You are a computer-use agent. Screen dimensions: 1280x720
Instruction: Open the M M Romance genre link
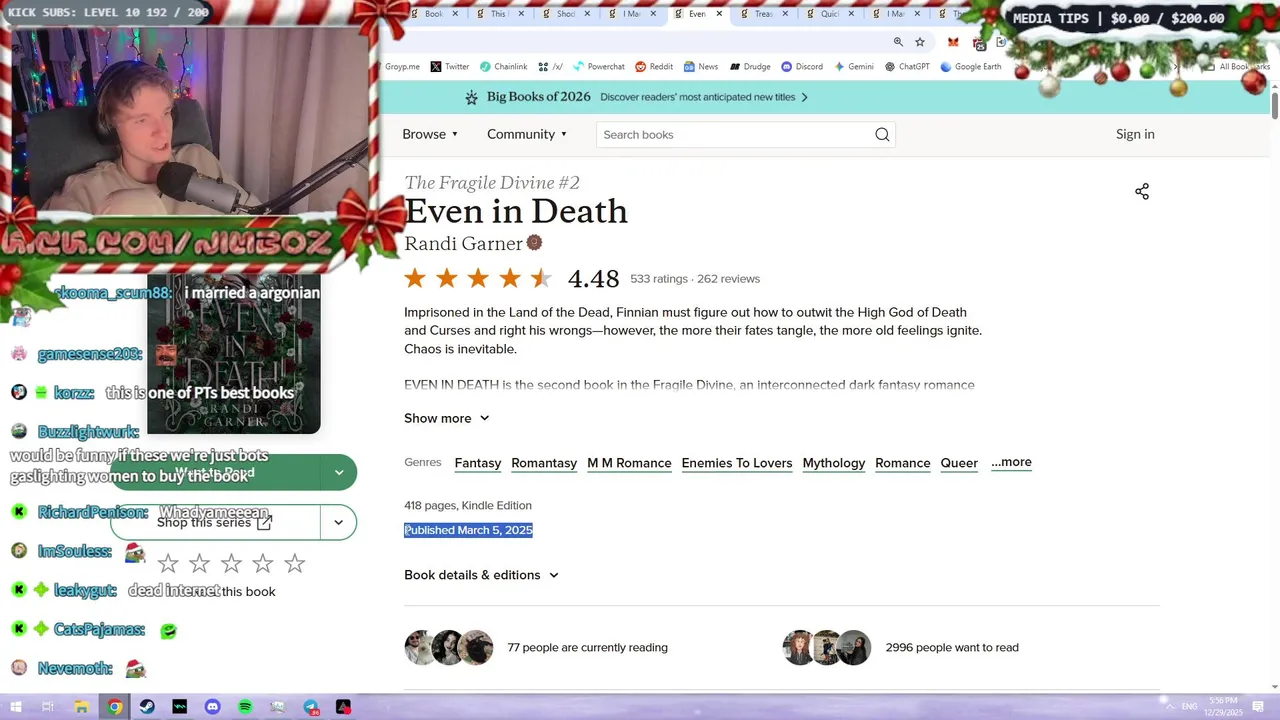[629, 463]
